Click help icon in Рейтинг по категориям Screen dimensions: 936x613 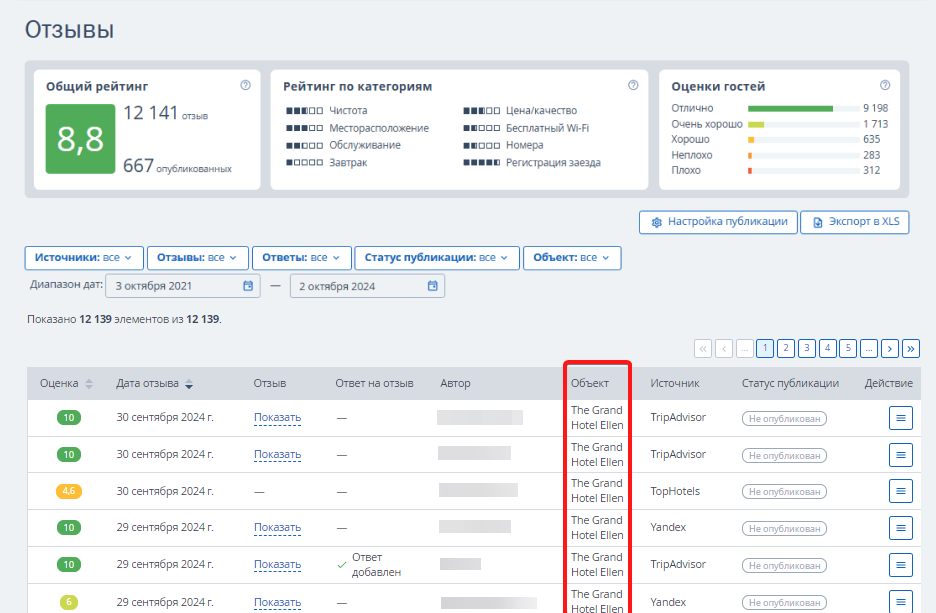[x=633, y=85]
